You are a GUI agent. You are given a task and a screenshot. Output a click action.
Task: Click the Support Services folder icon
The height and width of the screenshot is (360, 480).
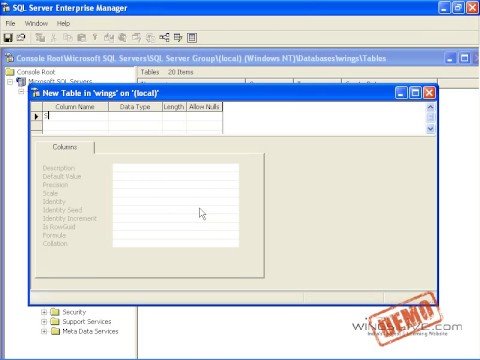pyautogui.click(x=55, y=322)
